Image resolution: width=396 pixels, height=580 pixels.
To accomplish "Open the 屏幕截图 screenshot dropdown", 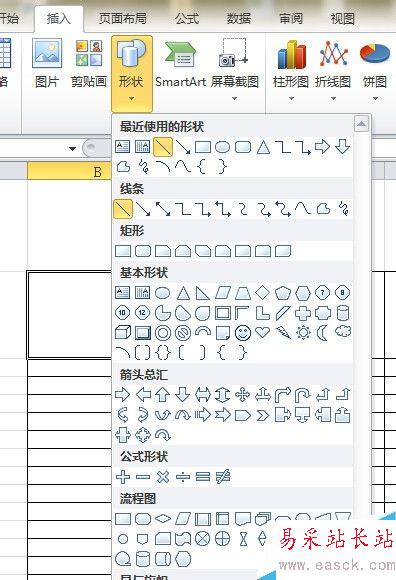I will 234,70.
